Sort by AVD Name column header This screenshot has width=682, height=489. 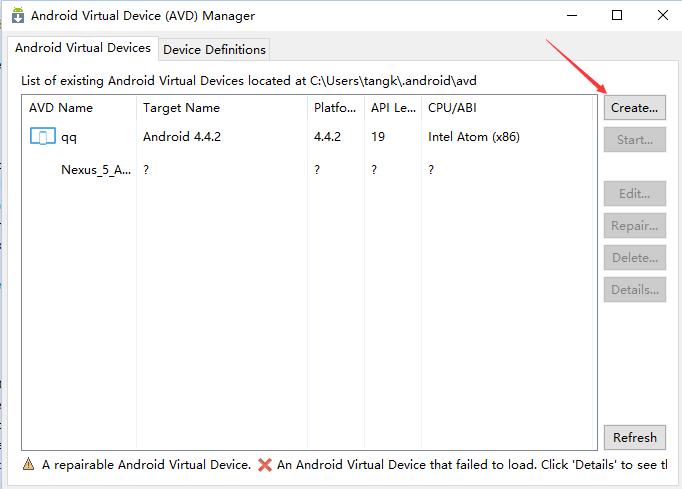click(79, 107)
